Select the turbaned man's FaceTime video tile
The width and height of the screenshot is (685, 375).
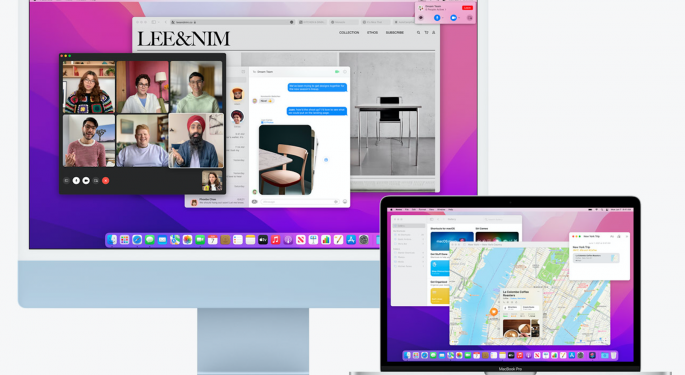pos(196,140)
